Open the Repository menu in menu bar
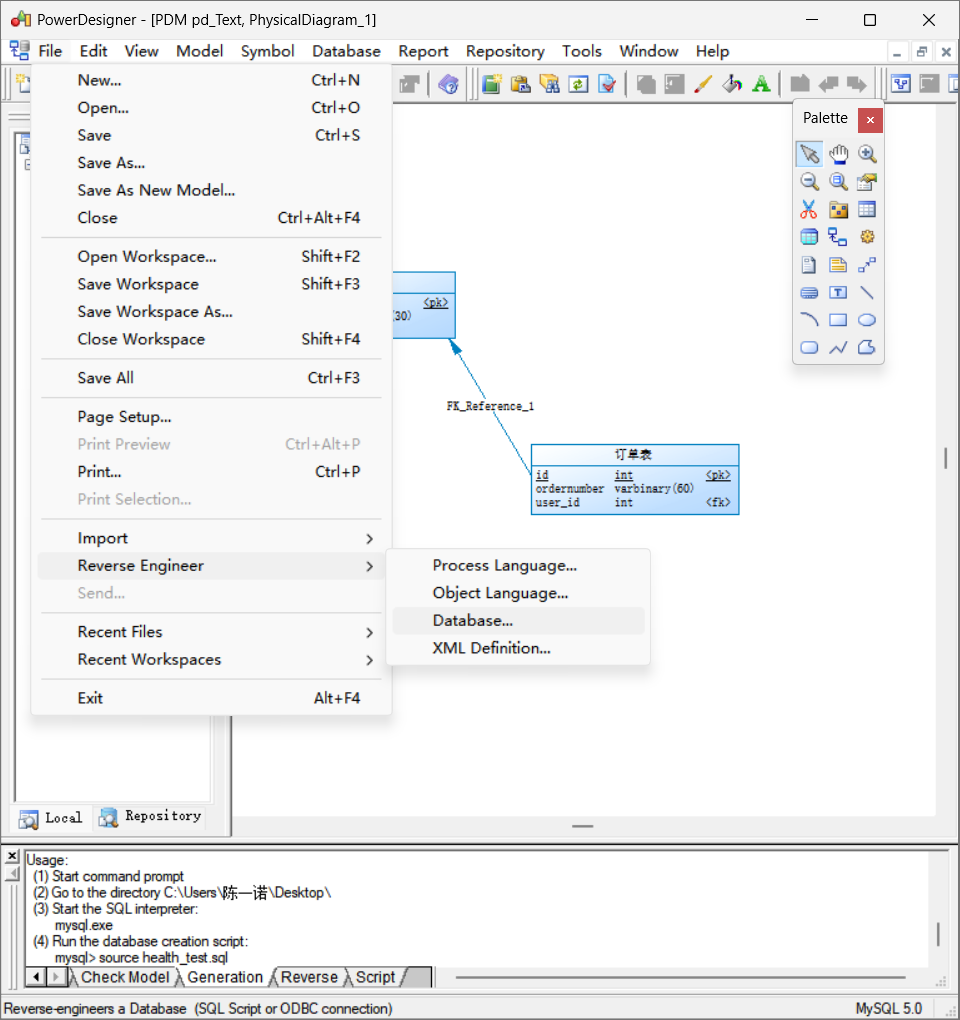Image resolution: width=960 pixels, height=1020 pixels. coord(505,51)
